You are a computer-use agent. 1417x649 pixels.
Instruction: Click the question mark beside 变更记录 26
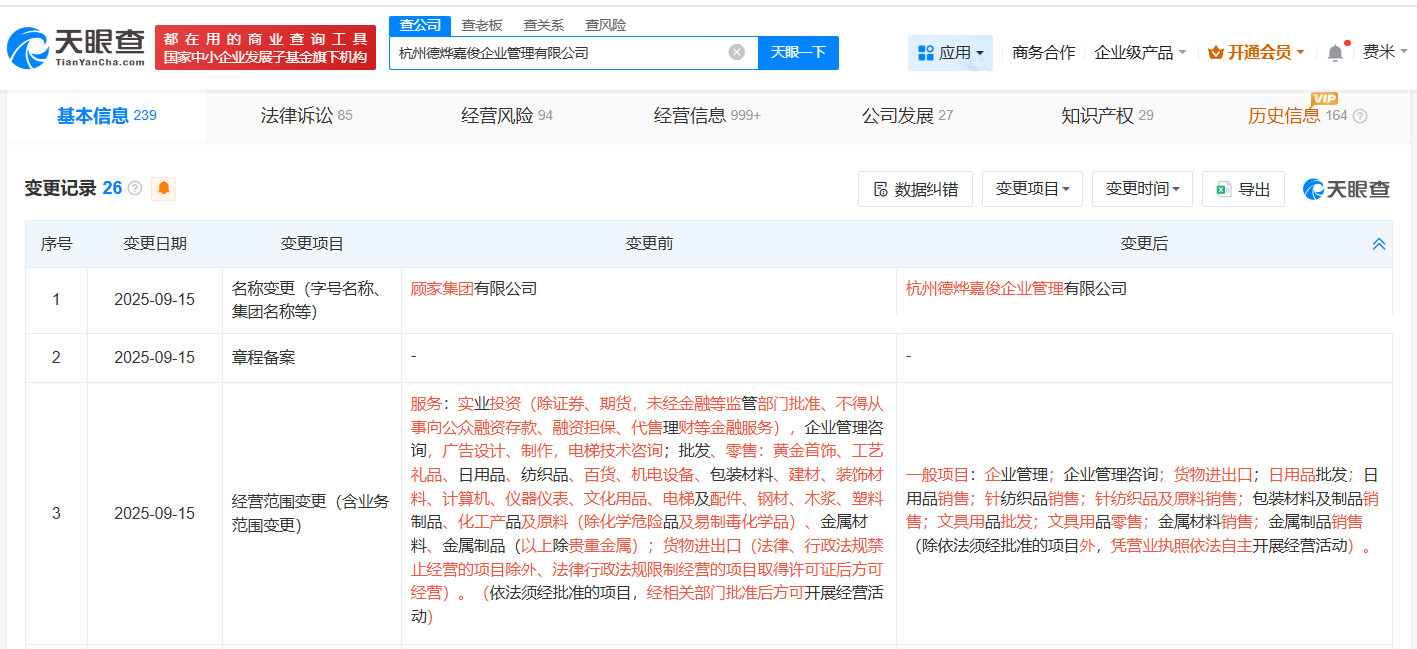[x=134, y=187]
